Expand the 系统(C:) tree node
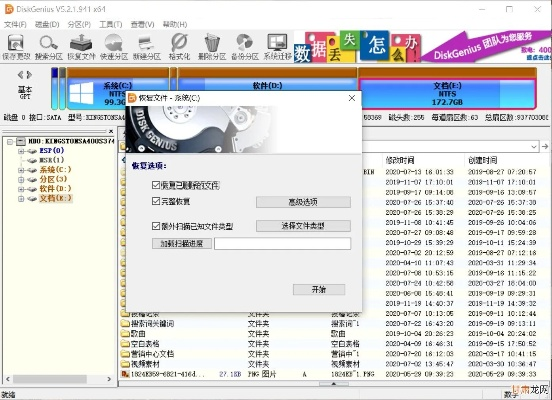The height and width of the screenshot is (400, 552). point(21,170)
